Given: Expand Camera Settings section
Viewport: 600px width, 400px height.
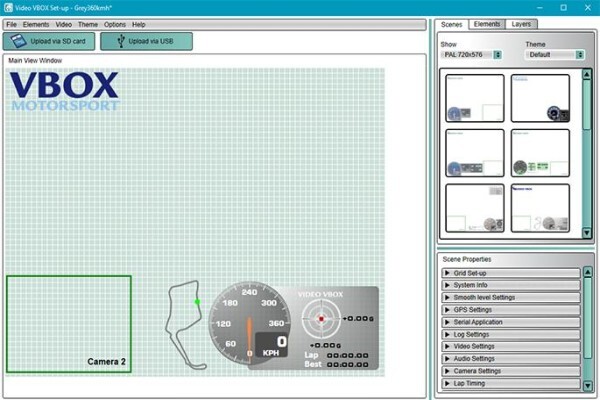Looking at the screenshot, I should tap(511, 371).
